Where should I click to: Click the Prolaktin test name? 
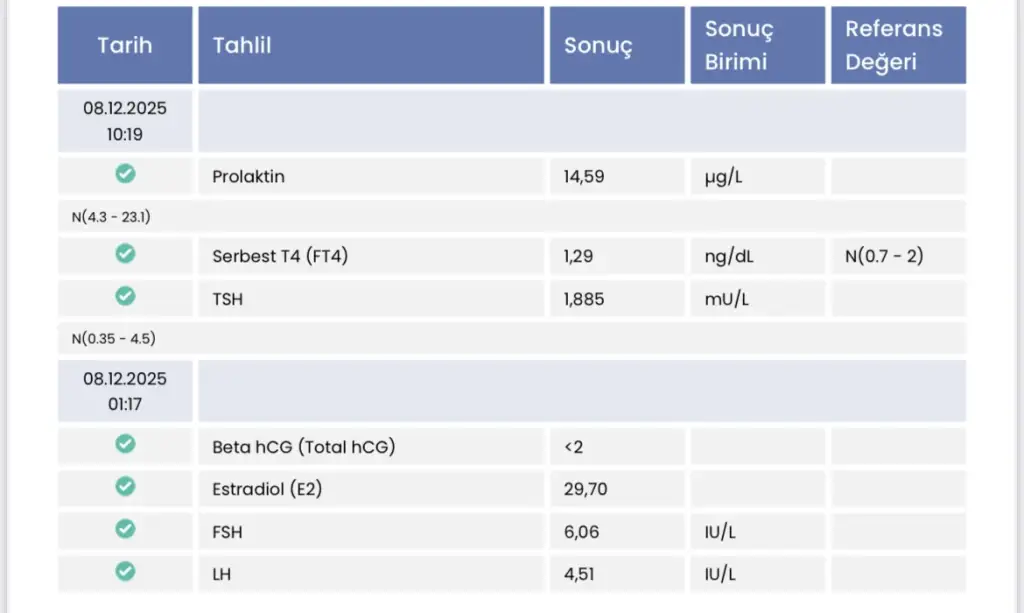tap(249, 177)
